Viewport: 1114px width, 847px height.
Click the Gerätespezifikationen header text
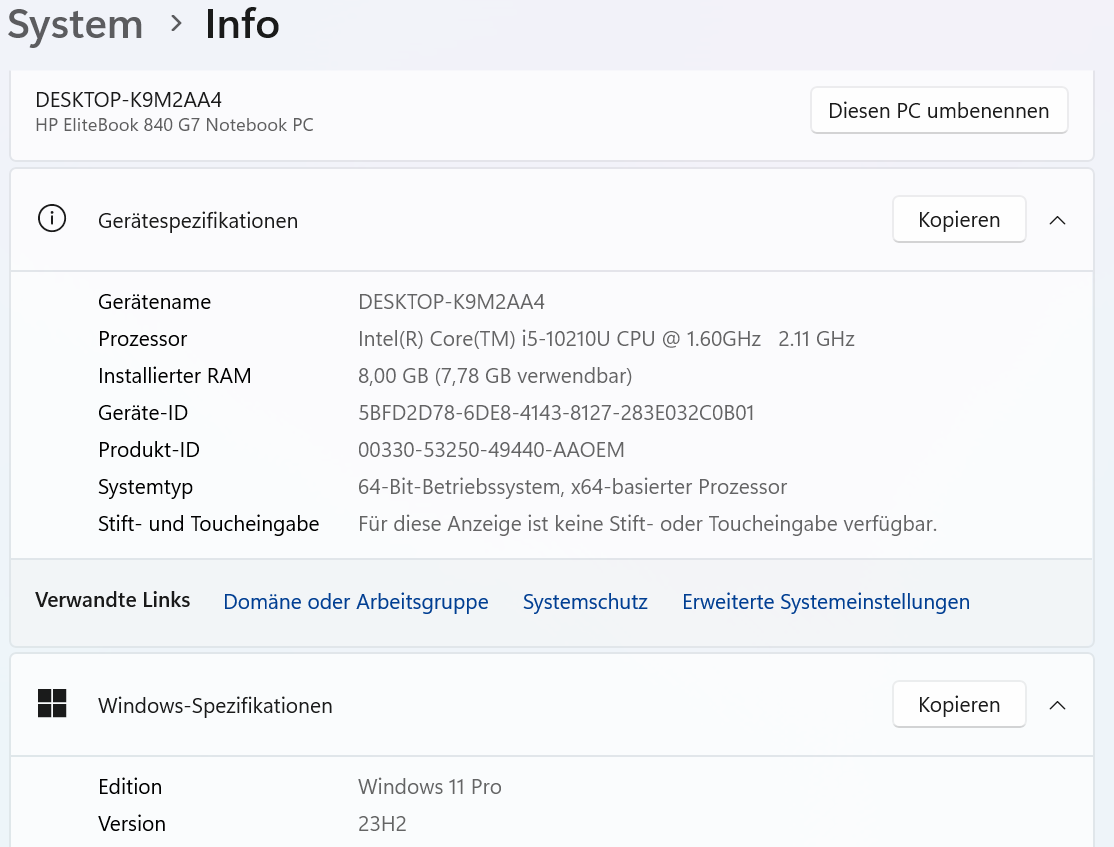point(198,221)
